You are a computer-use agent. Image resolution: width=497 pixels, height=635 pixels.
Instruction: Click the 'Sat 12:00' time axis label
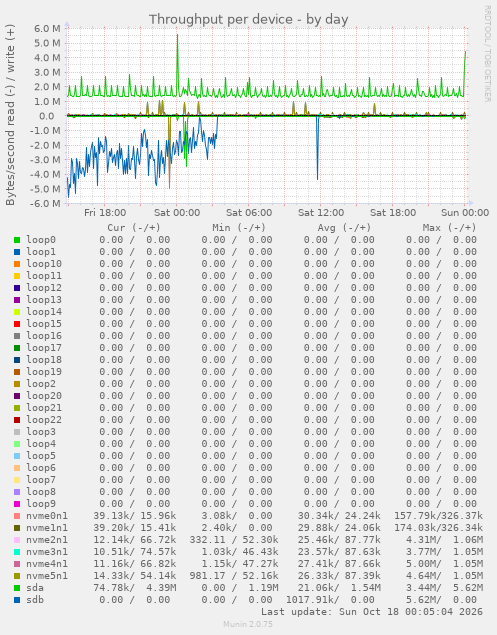321,213
